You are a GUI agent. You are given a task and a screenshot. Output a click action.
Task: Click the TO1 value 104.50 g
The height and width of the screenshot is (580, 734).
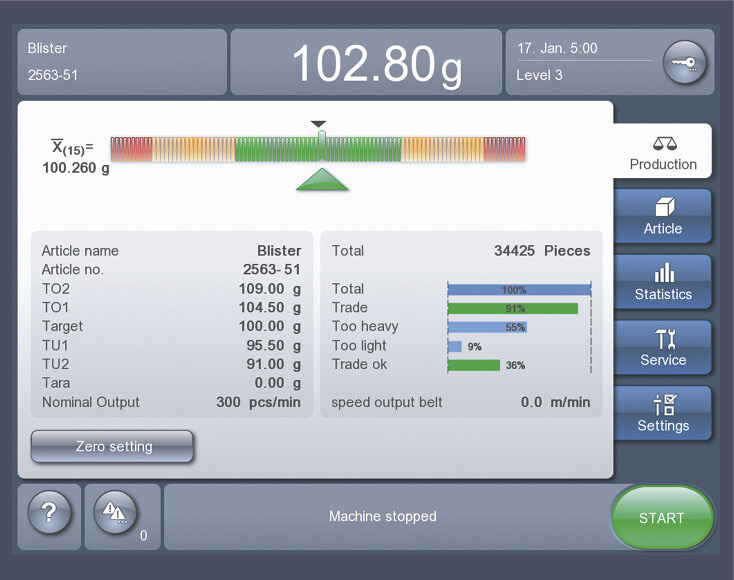(270, 308)
